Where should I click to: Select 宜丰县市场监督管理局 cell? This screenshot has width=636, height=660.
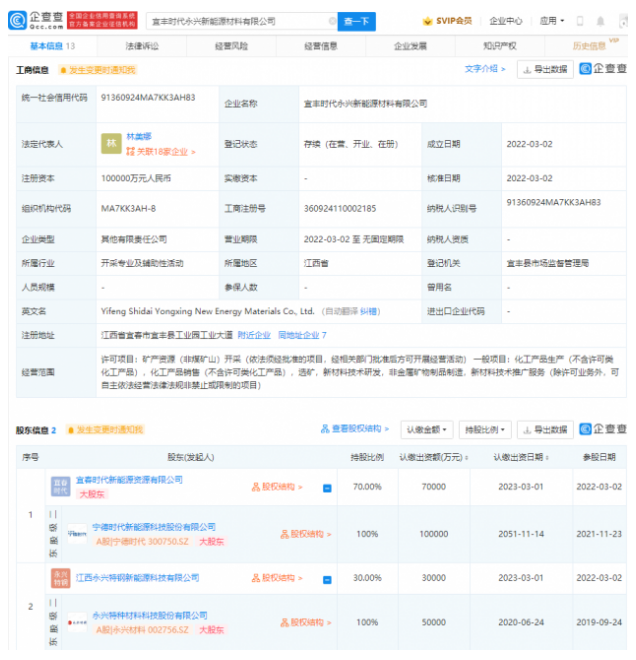coord(548,263)
